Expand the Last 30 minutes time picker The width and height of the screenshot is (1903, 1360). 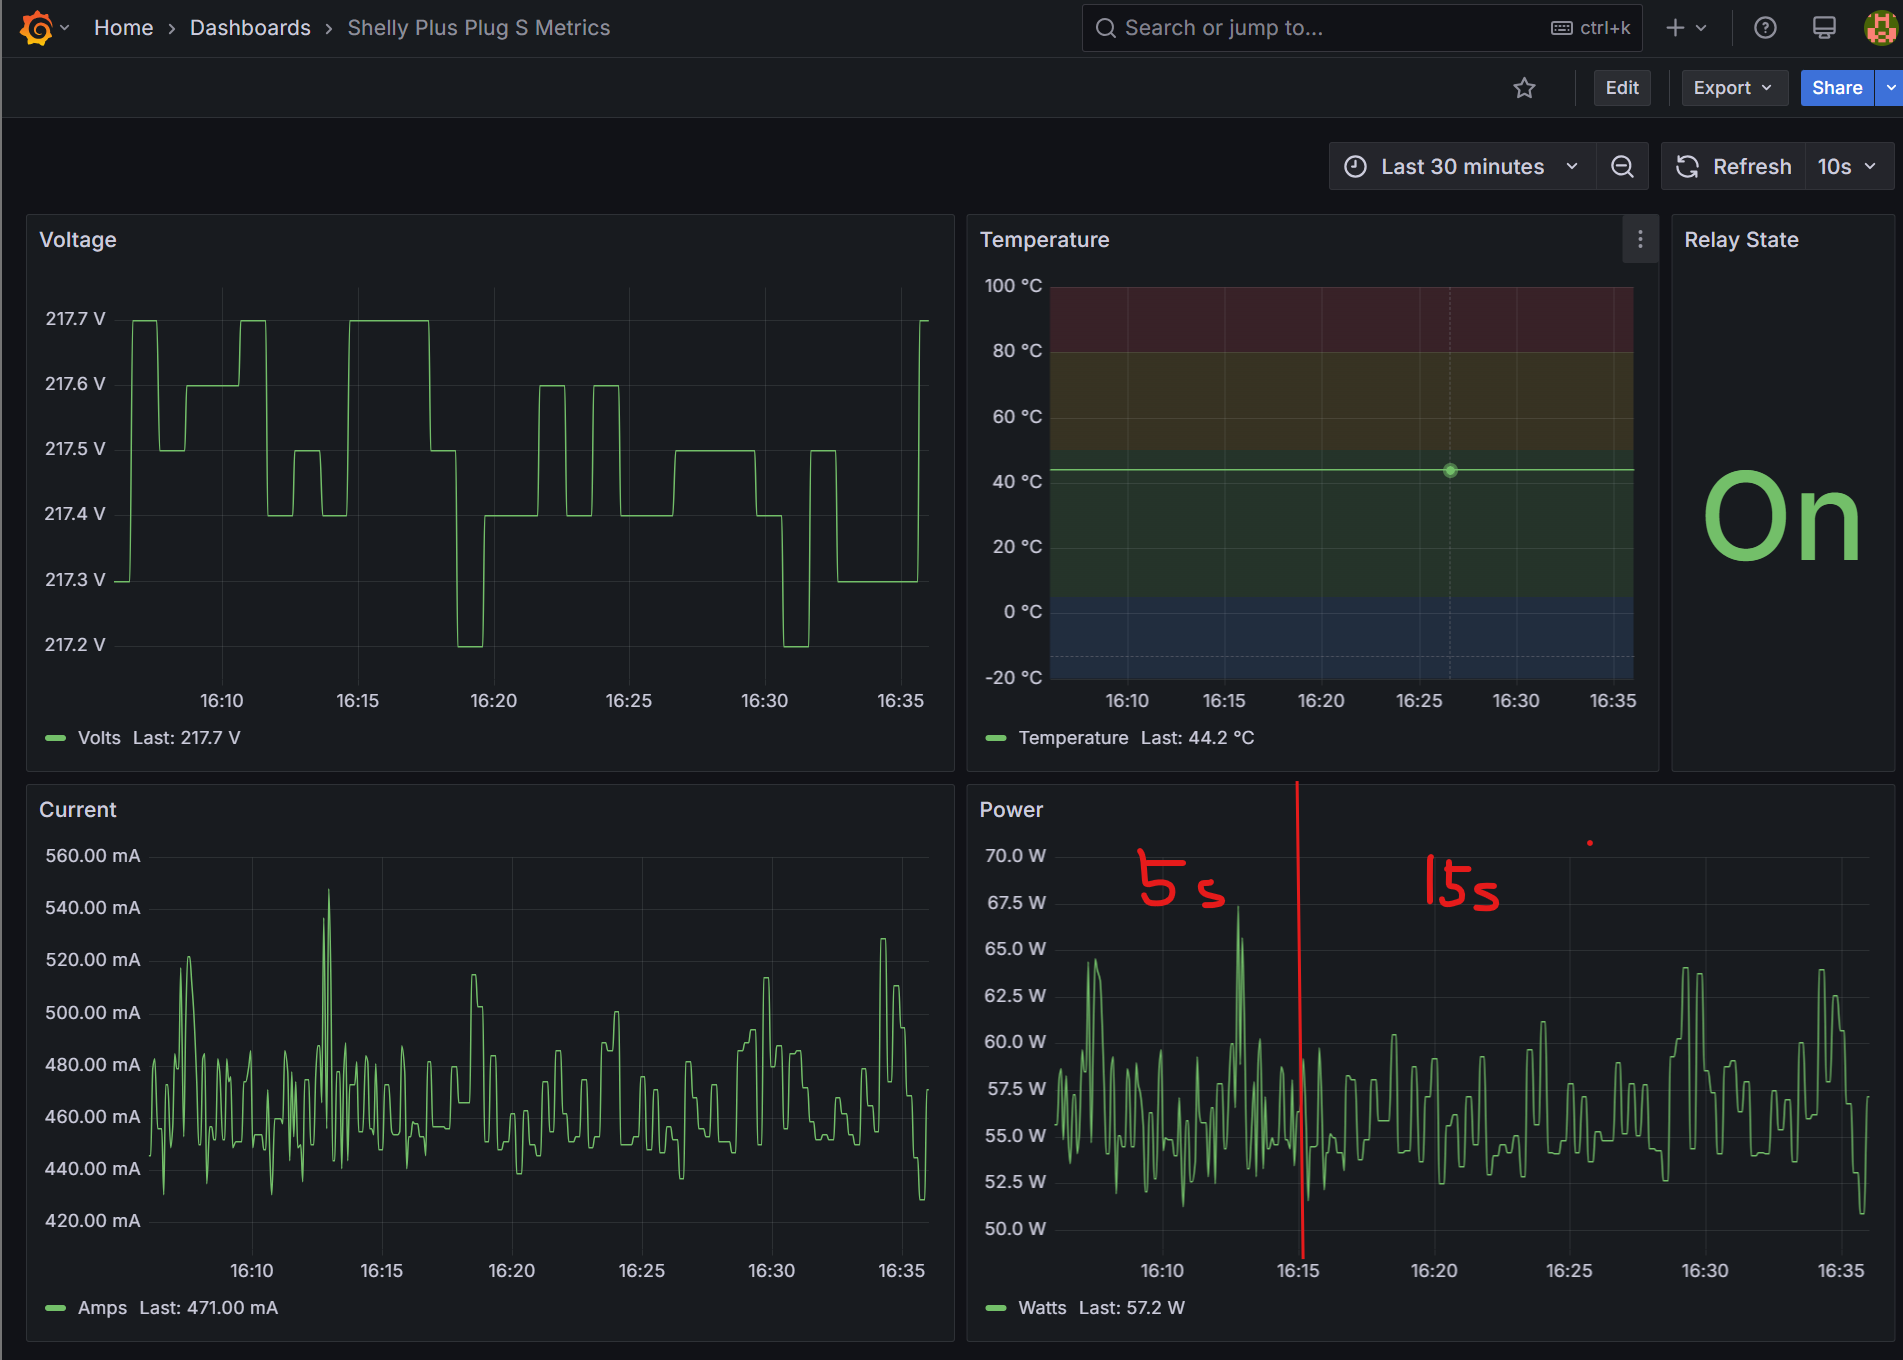[x=1463, y=167]
